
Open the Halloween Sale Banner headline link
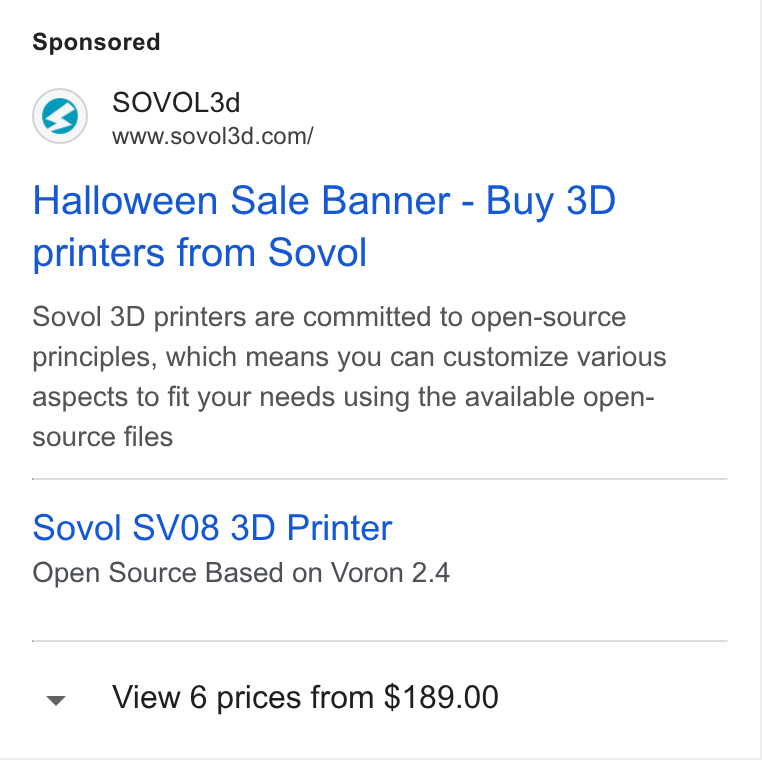coord(324,226)
